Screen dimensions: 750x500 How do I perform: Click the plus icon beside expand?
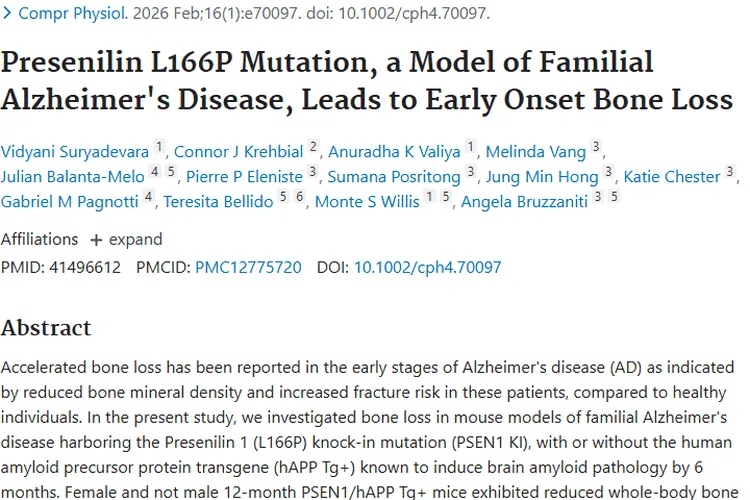coord(96,240)
